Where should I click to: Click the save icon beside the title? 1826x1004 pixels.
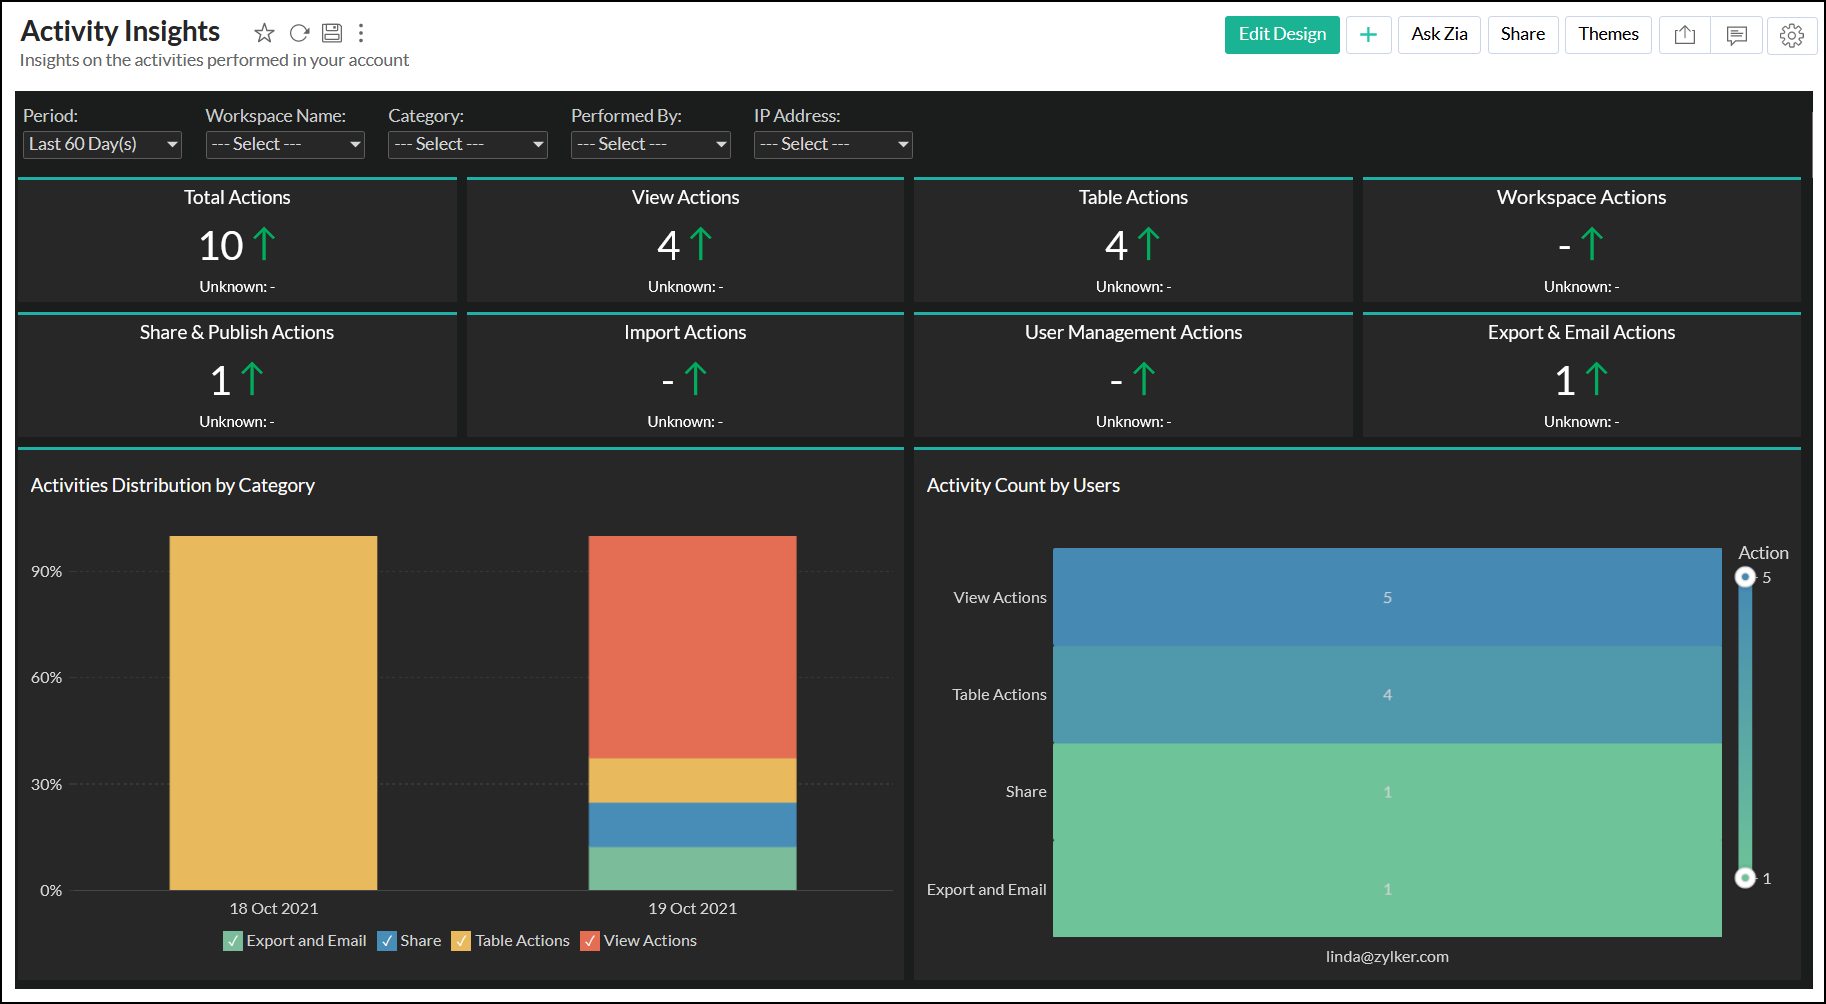pos(332,33)
